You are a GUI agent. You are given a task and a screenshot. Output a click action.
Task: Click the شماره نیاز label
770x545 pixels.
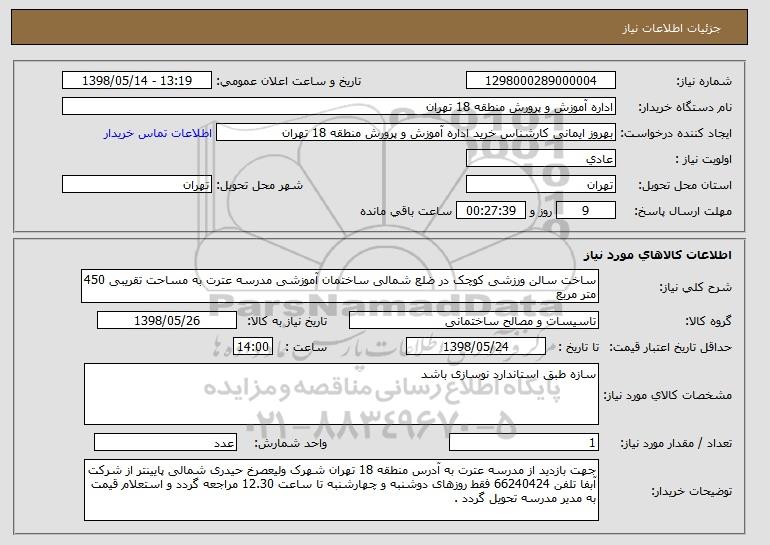704,82
